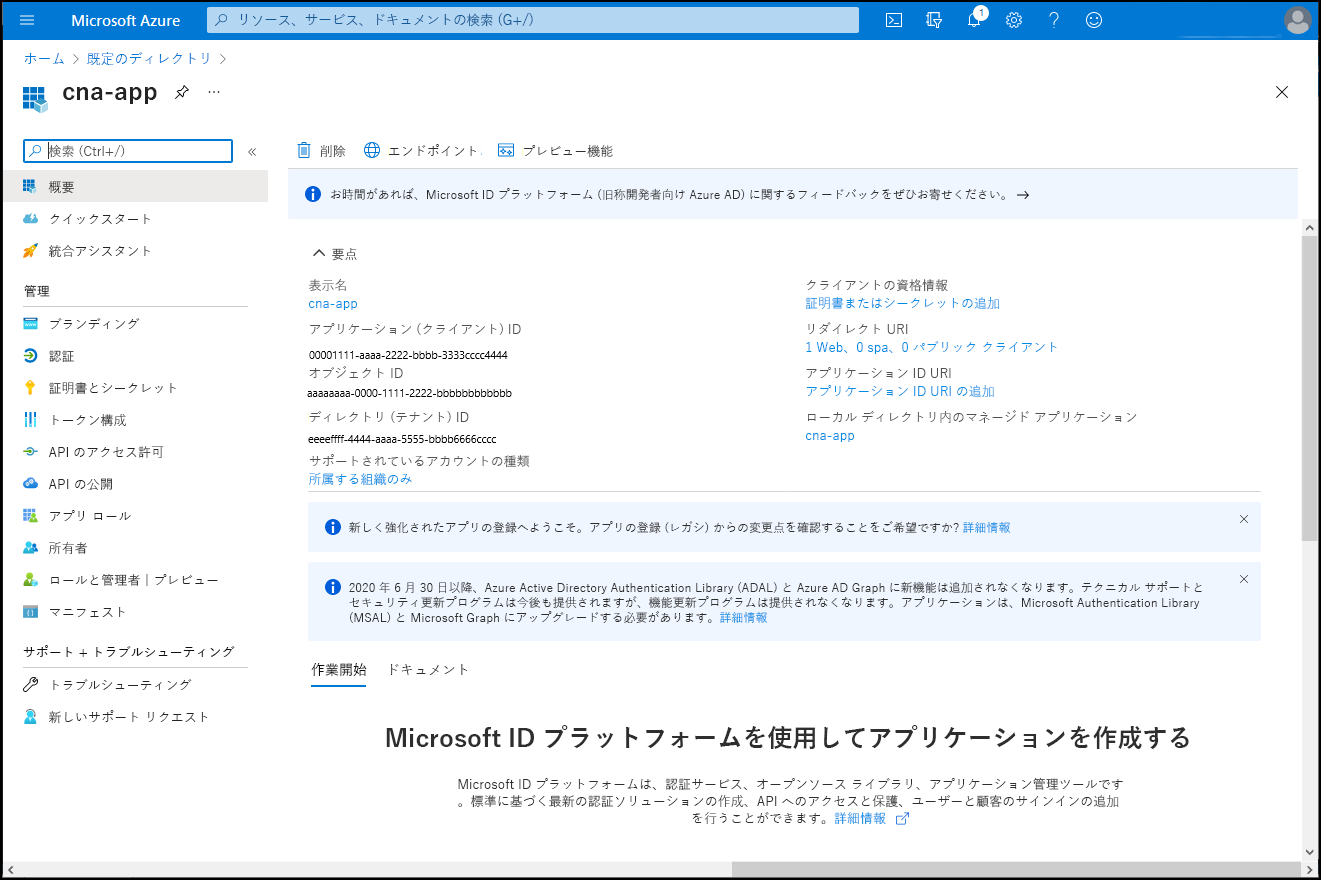Viewport: 1321px width, 880px height.
Task: Click the vertical scrollbar thumb
Action: click(1310, 388)
